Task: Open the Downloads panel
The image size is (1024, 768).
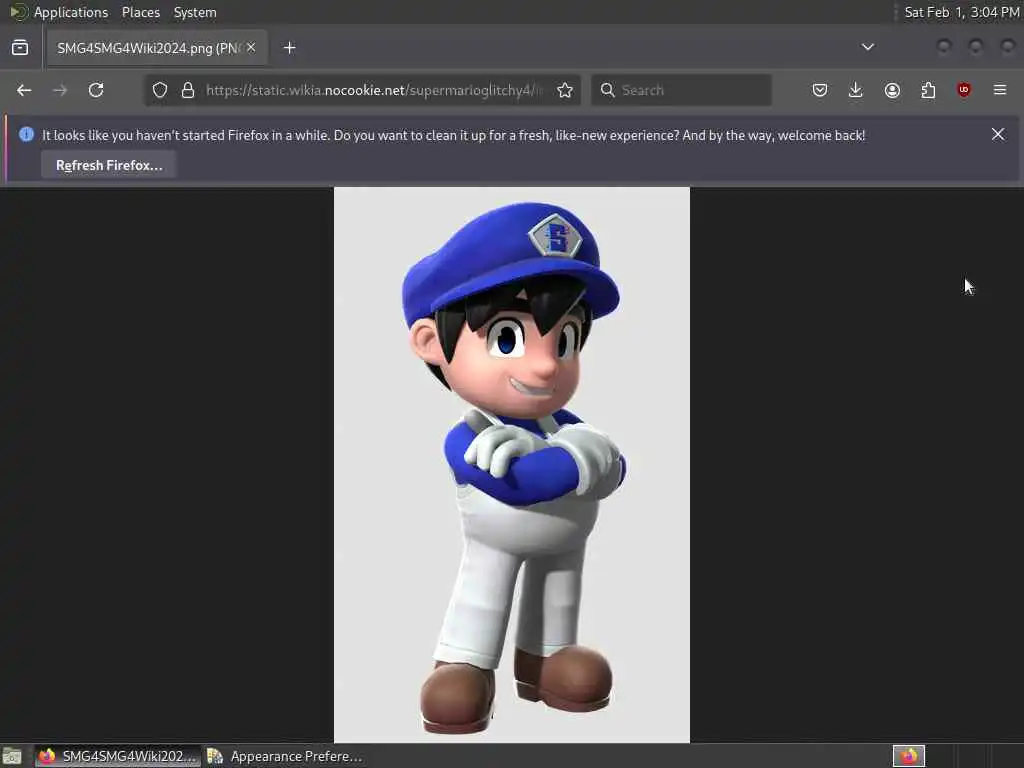Action: (856, 90)
